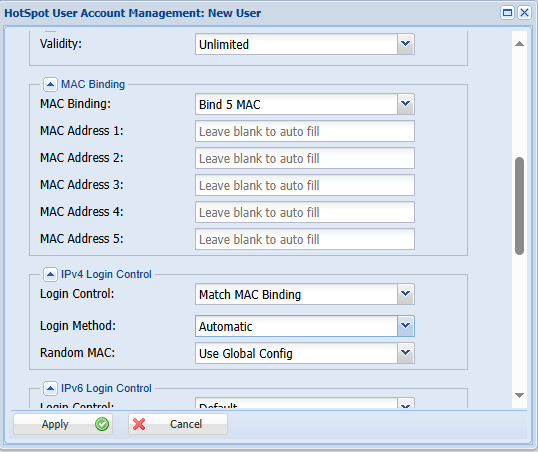Click the 'Use Global Config' value
This screenshot has height=452, width=538.
click(246, 354)
